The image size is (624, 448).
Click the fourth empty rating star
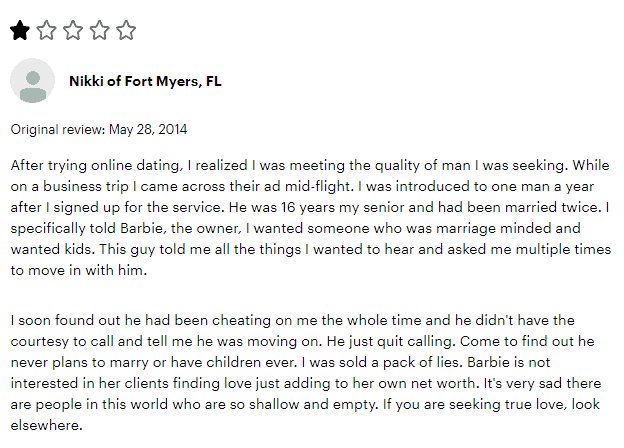coord(99,30)
